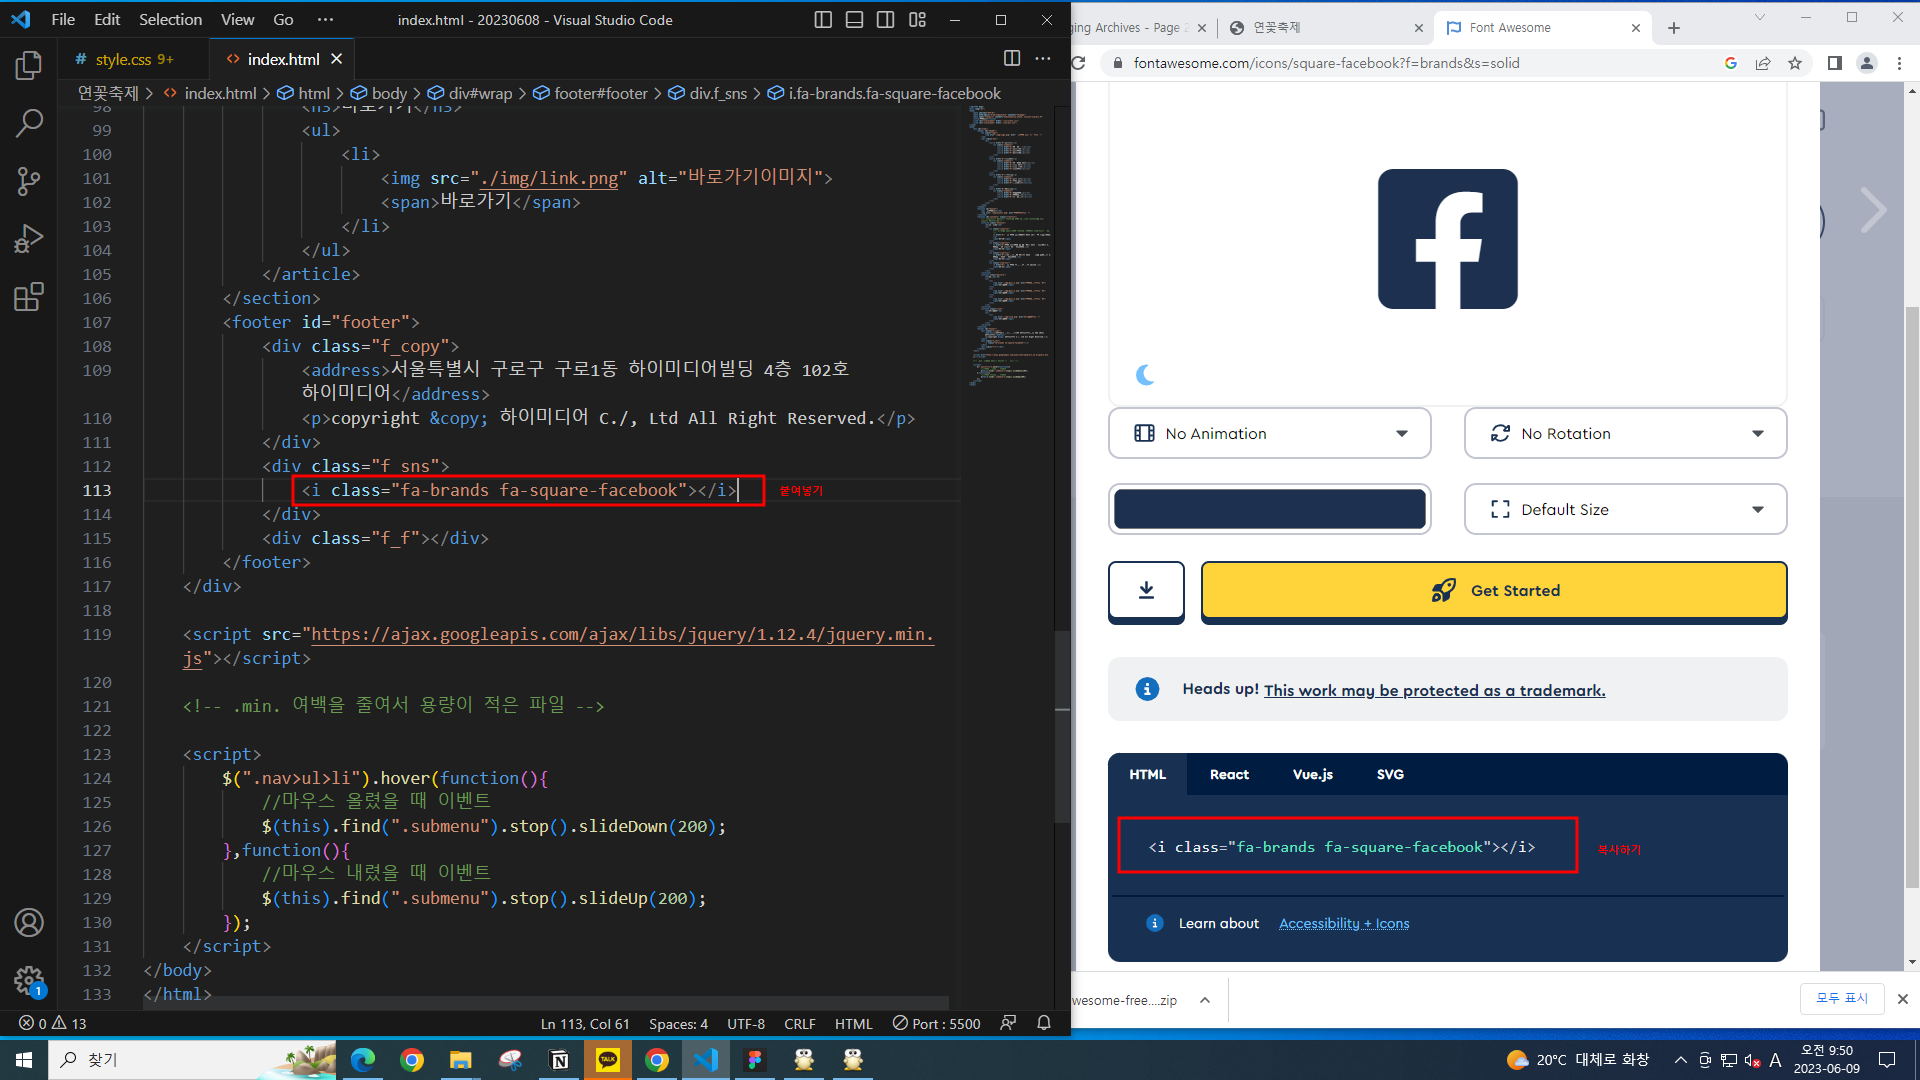Open the Edit menu
Image resolution: width=1920 pixels, height=1080 pixels.
point(107,20)
